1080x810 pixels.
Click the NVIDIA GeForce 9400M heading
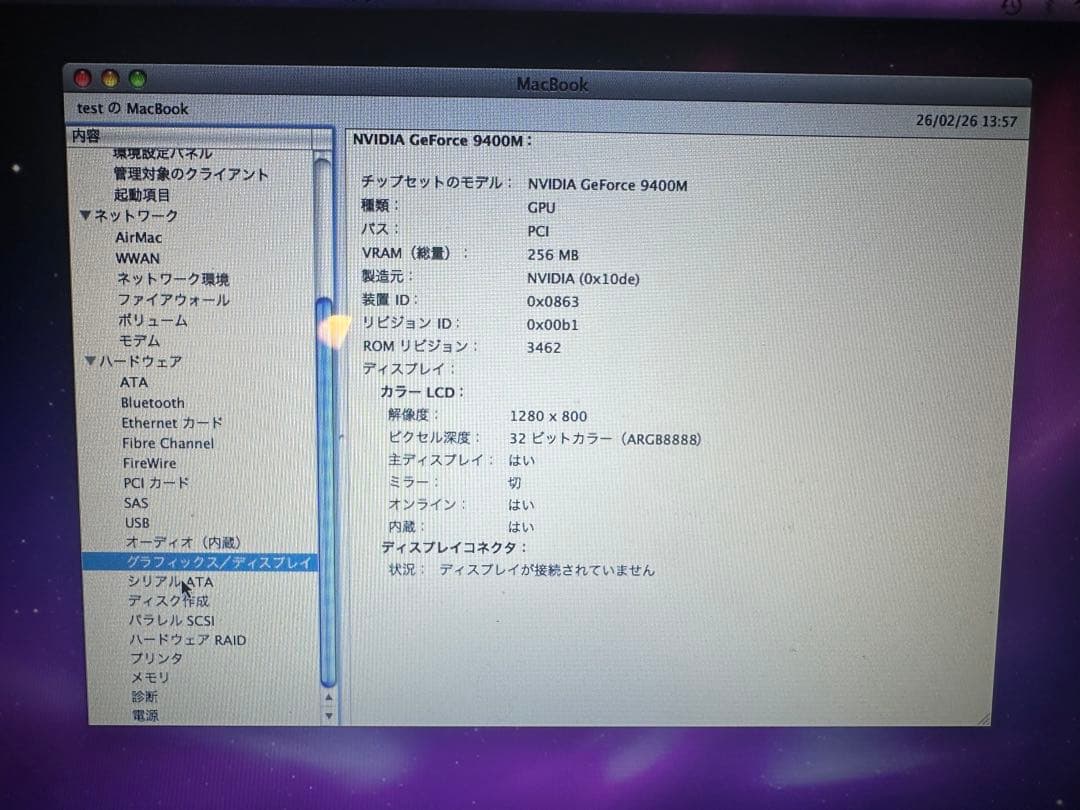(x=442, y=141)
